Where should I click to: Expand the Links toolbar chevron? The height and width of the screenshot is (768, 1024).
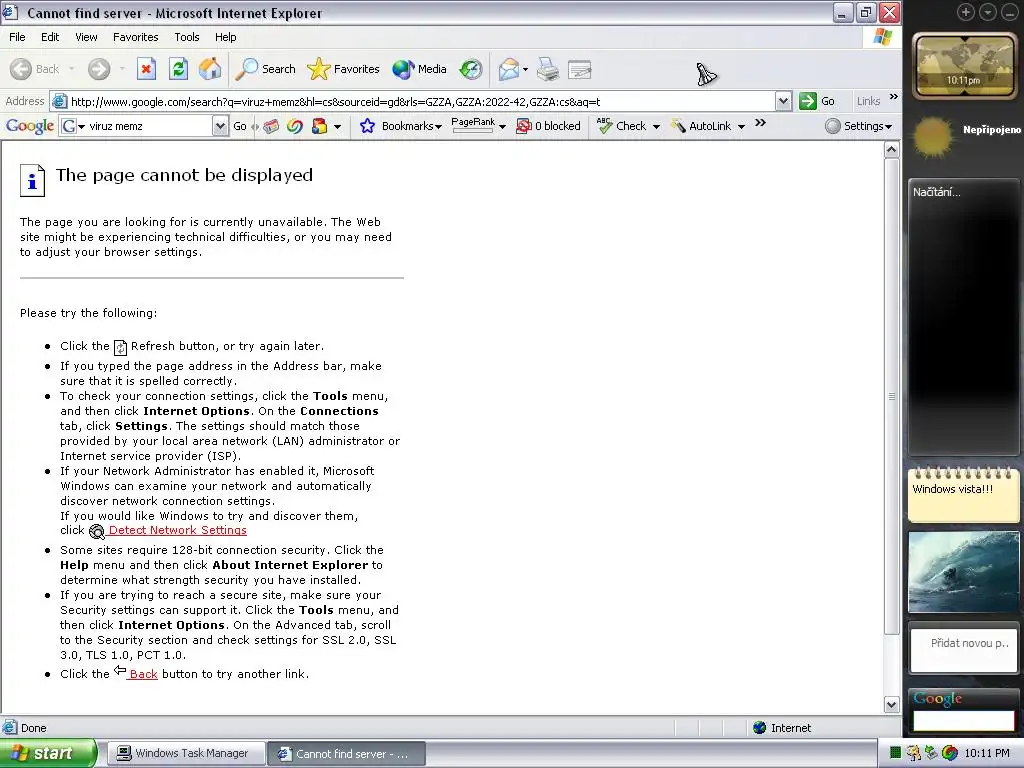[x=894, y=97]
